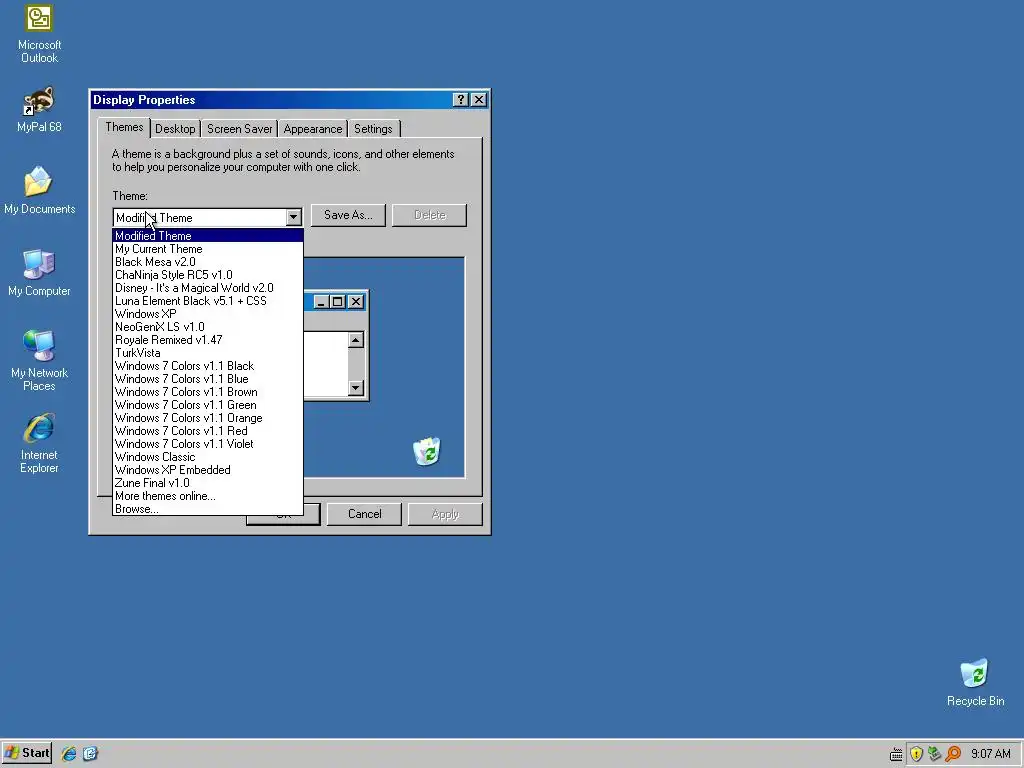The image size is (1024, 768).
Task: Click Browse... in the theme list
Action: click(x=208, y=509)
